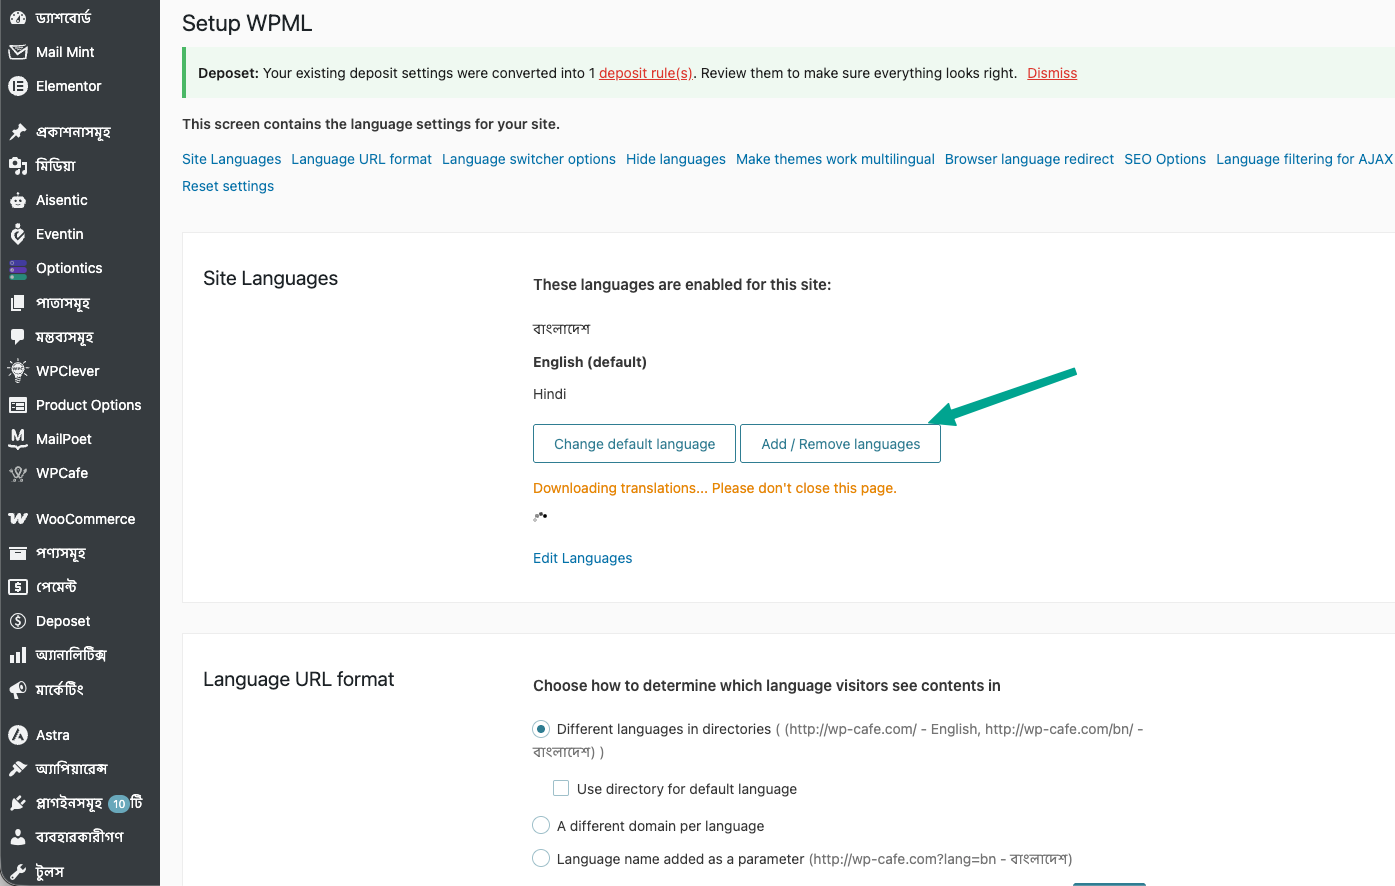Check Use directory for default language
Screen dimensions: 1395x886
pyautogui.click(x=561, y=788)
